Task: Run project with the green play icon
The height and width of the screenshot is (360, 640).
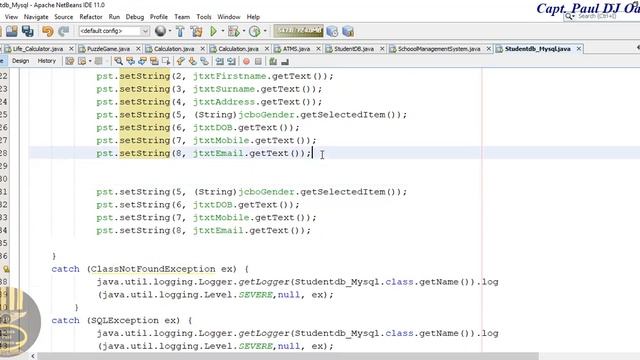Action: [213, 31]
